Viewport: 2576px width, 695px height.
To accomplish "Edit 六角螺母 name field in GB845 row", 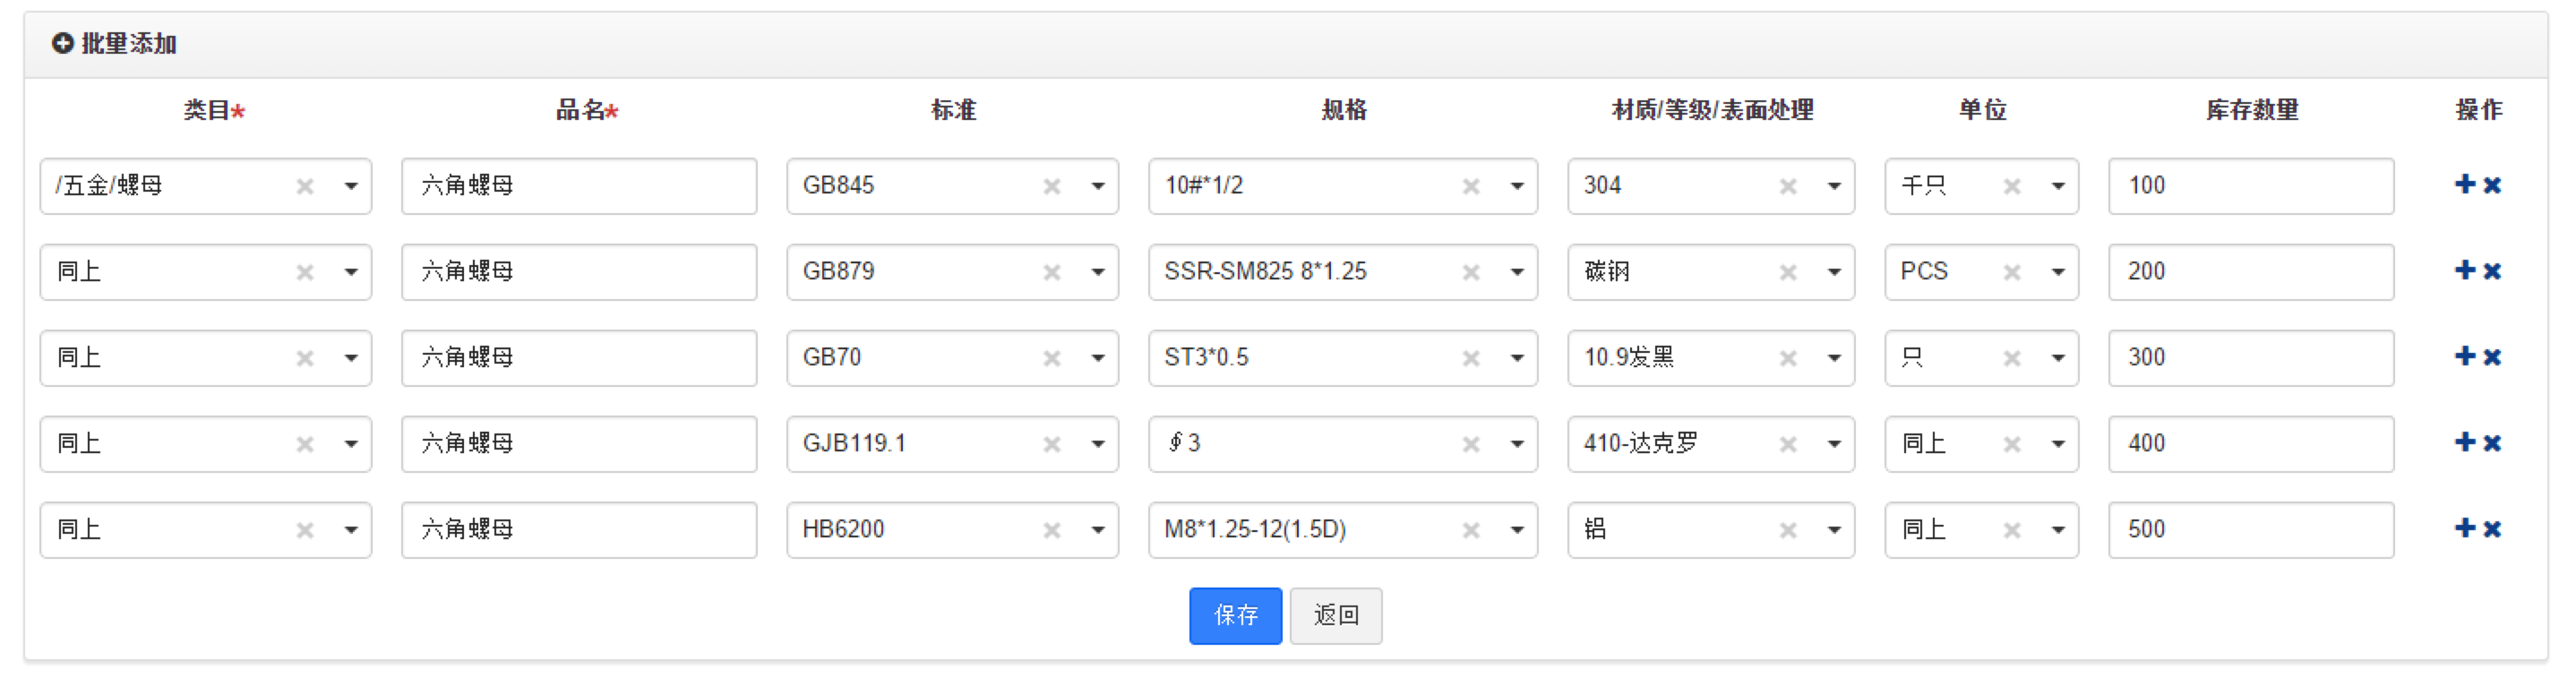I will (579, 186).
